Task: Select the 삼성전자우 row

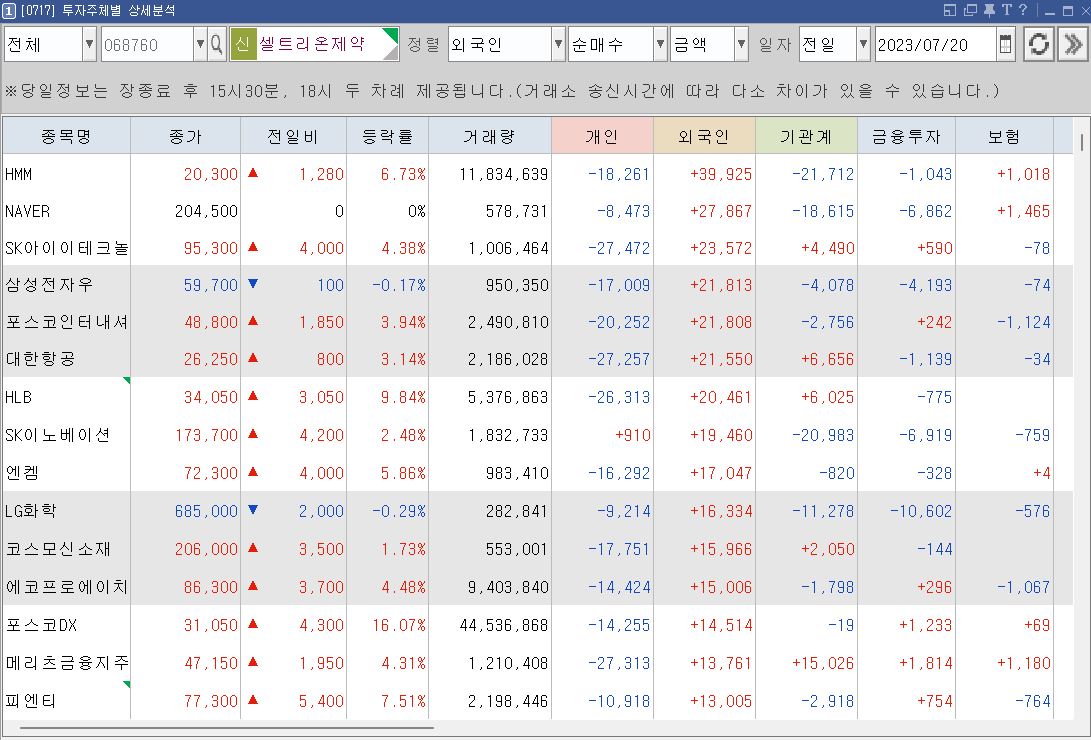Action: 538,284
